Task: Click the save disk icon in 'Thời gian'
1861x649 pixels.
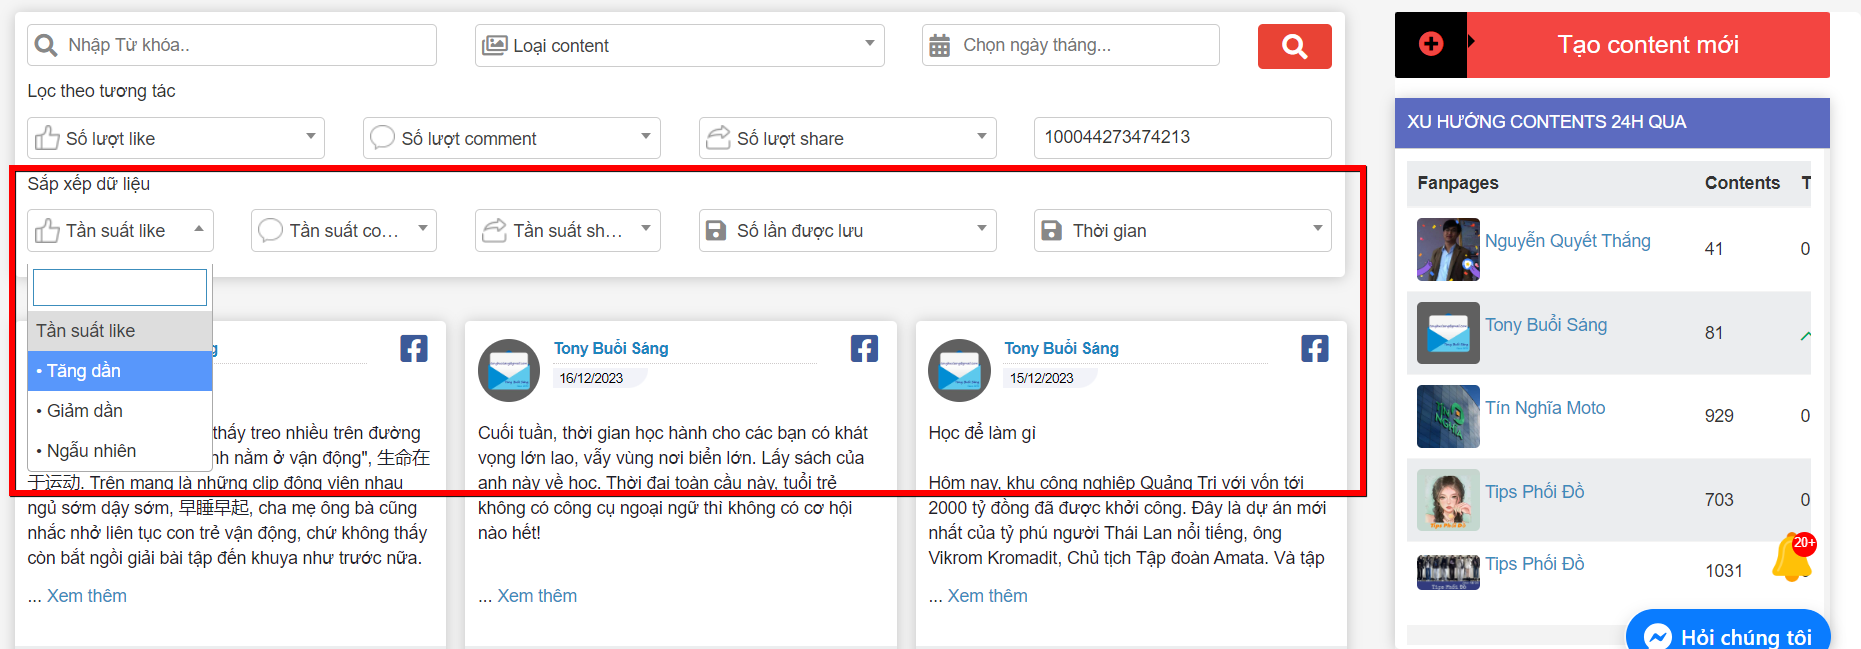Action: (1051, 231)
